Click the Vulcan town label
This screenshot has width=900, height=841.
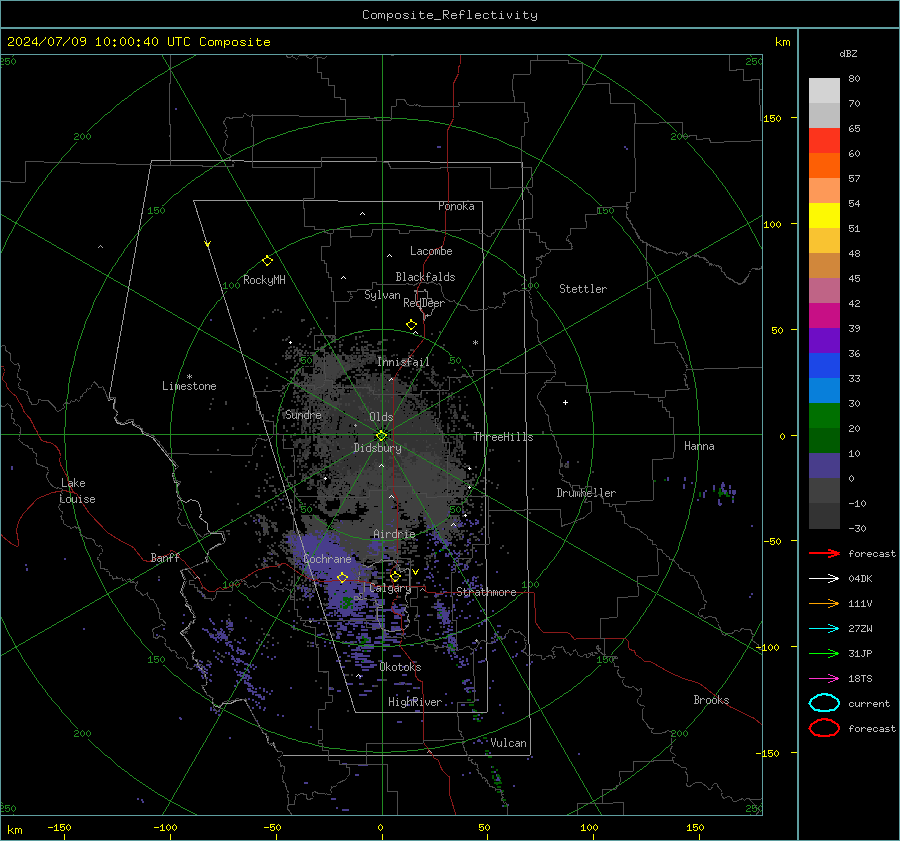(508, 743)
